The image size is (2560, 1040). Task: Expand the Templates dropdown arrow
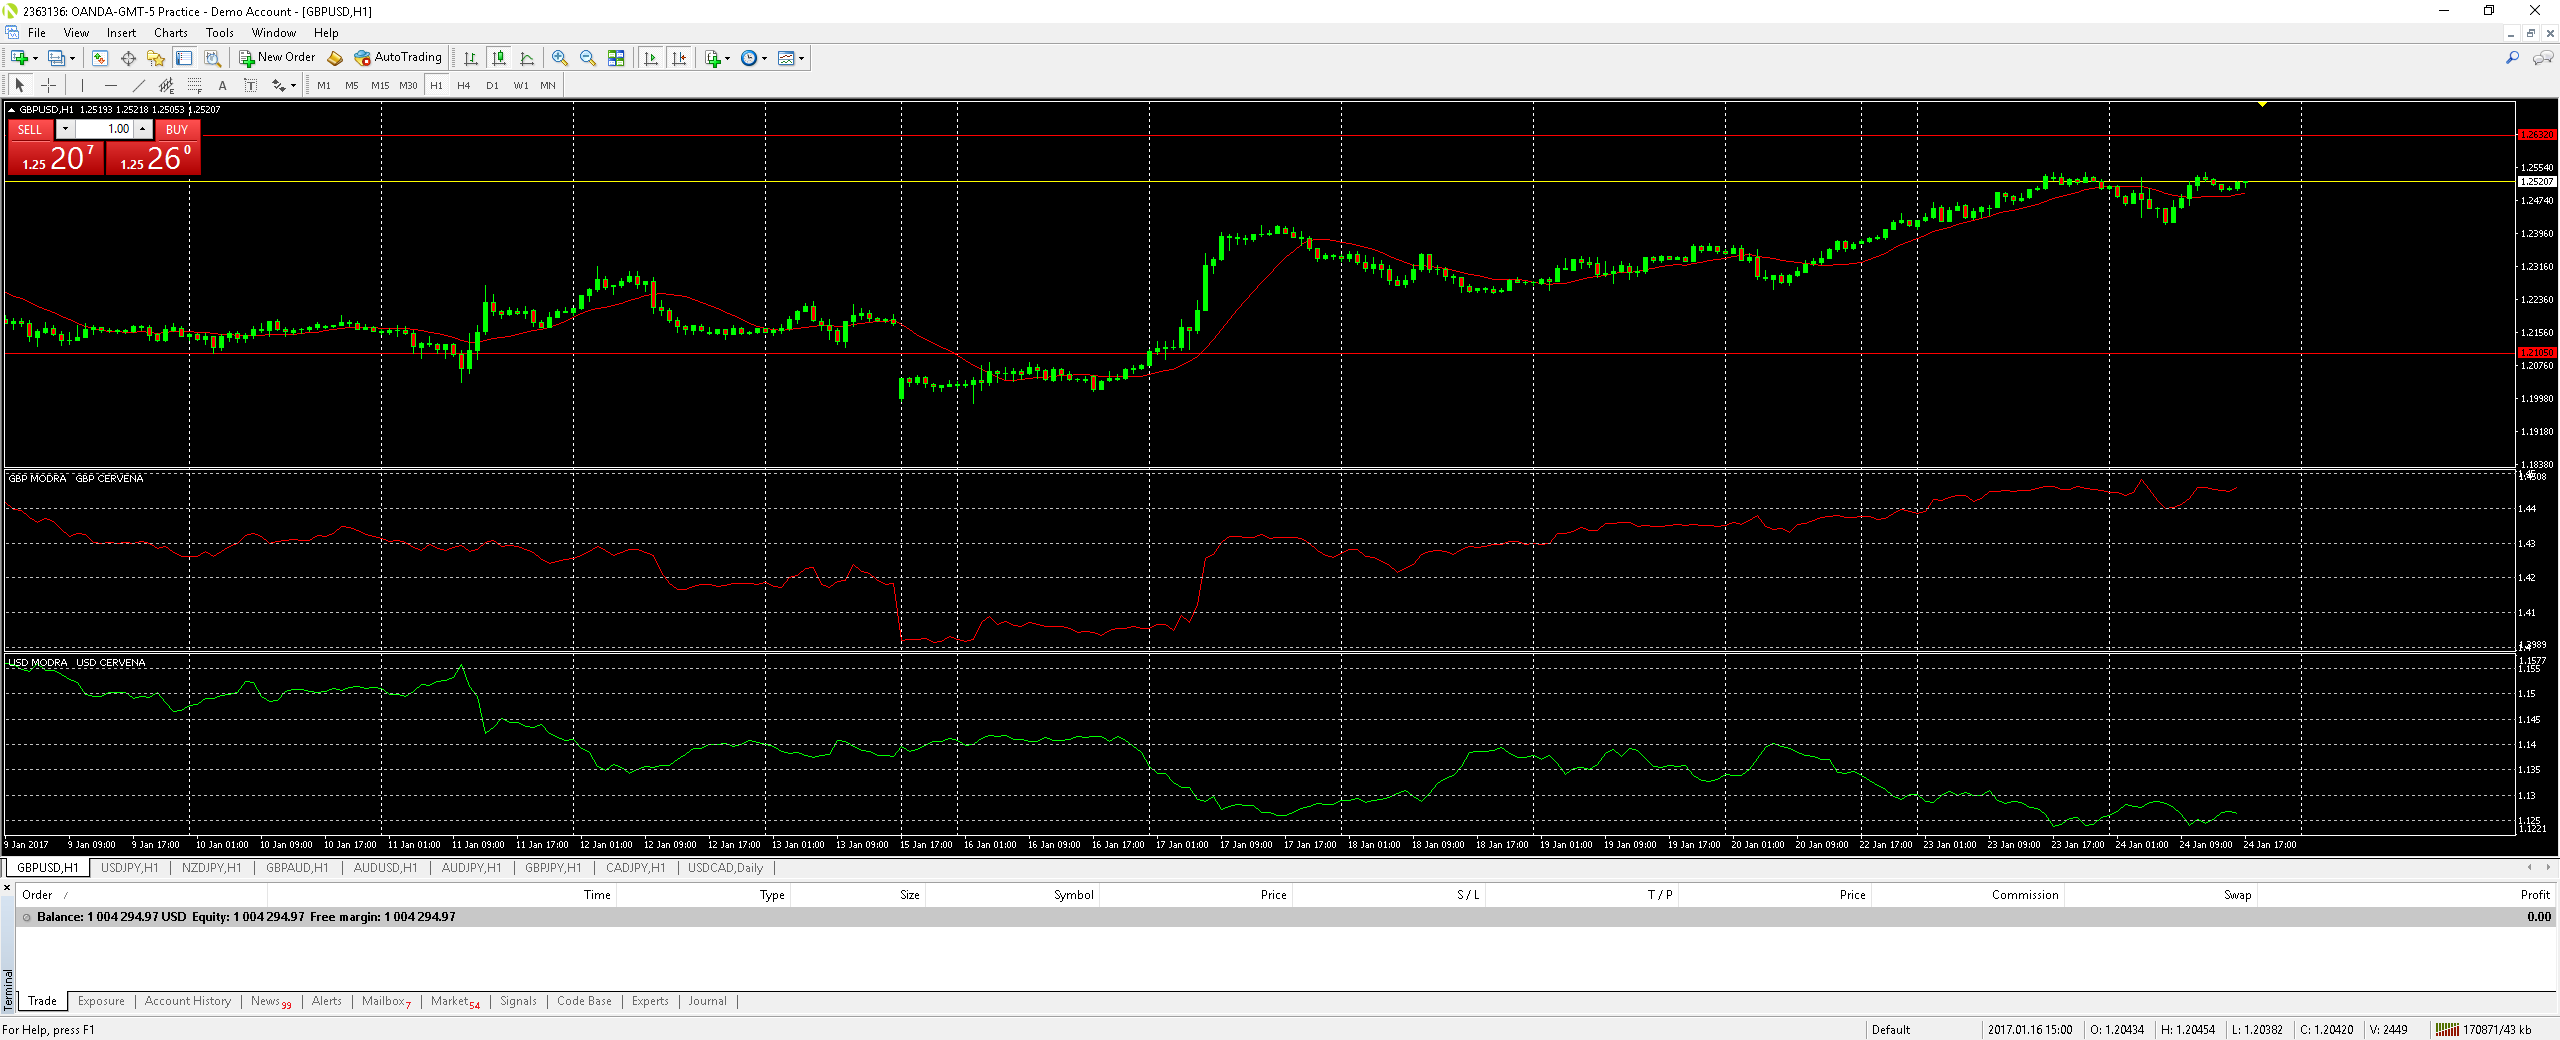801,58
